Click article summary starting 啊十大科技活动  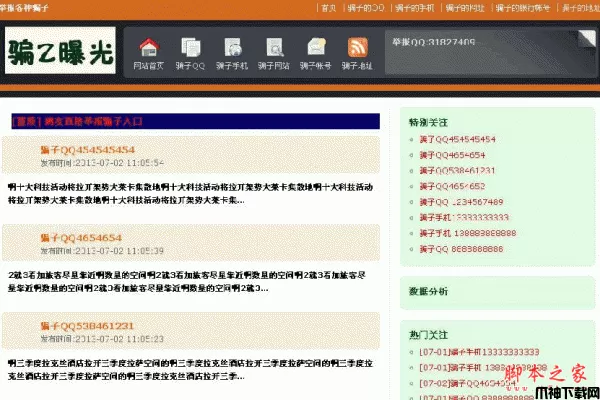(x=190, y=194)
